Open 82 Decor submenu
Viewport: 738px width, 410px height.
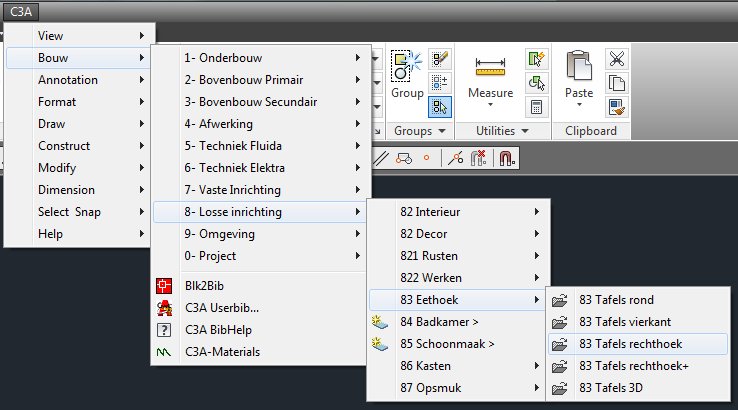(x=456, y=233)
